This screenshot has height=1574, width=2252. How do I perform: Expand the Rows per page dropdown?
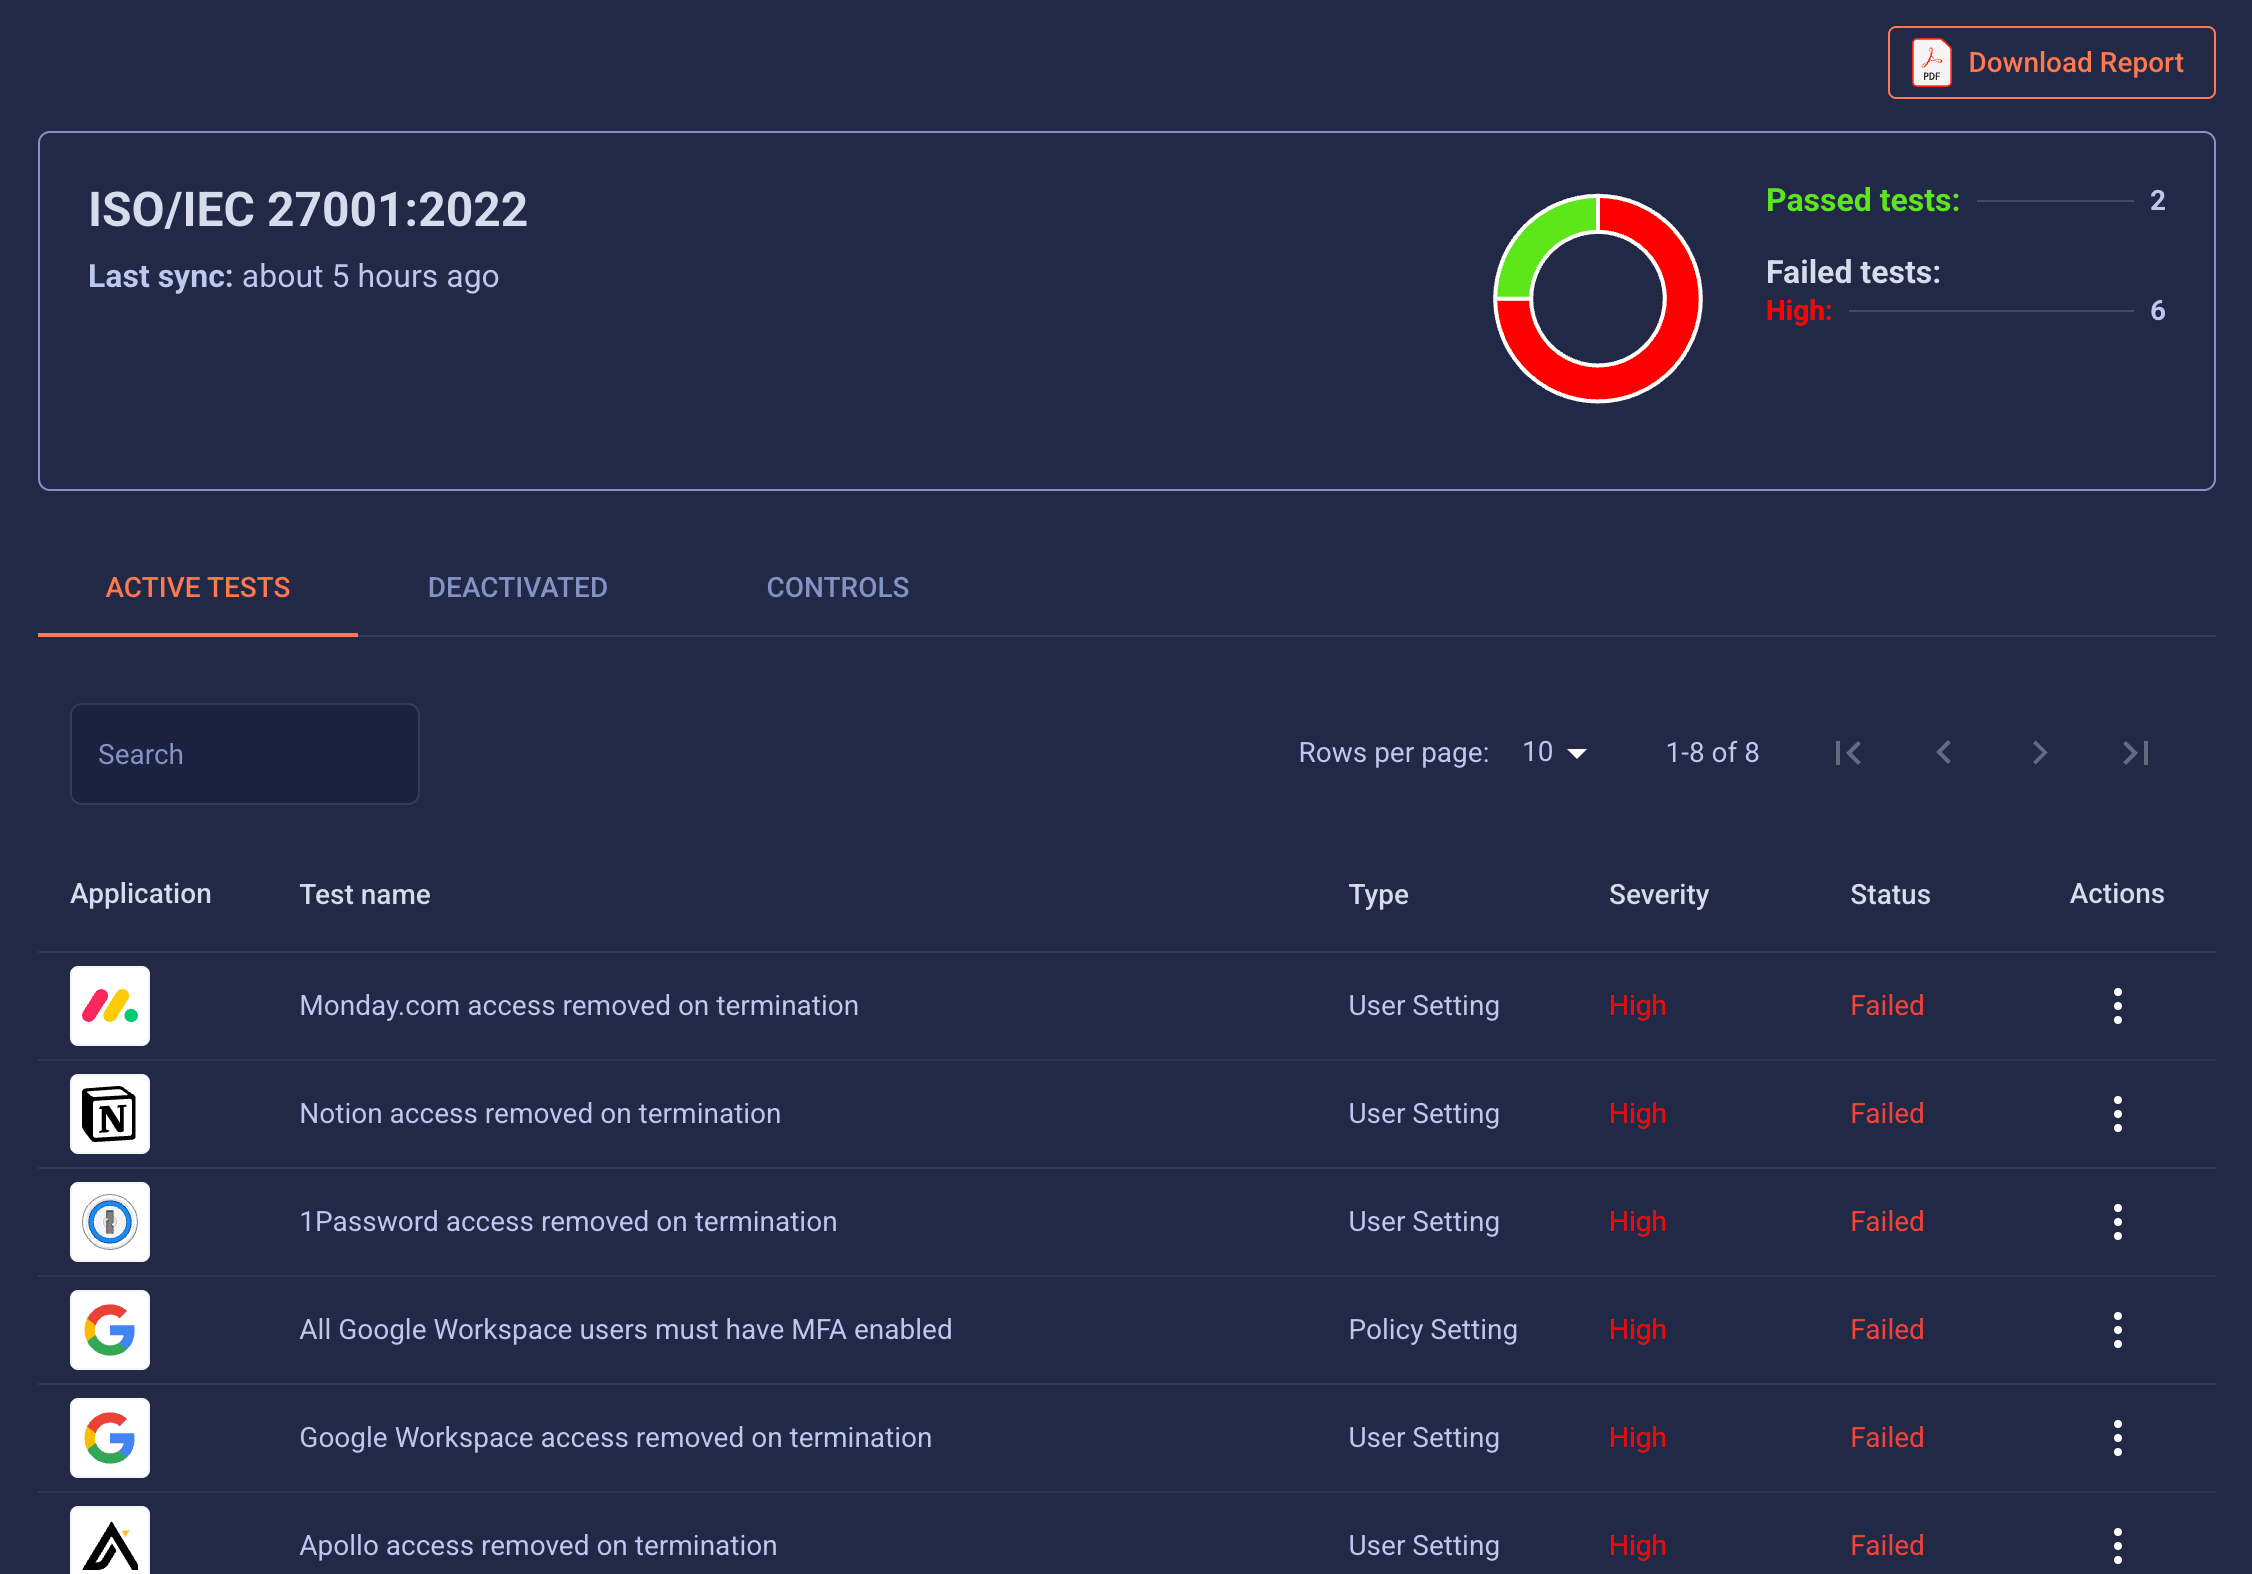1554,753
